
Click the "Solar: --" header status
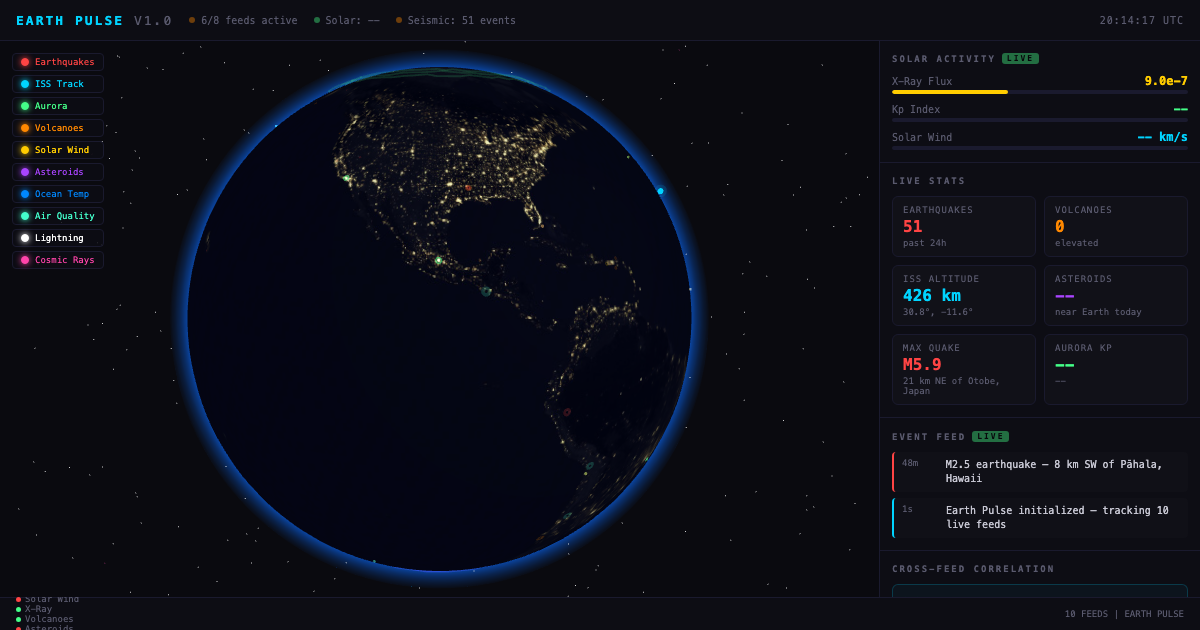347,20
